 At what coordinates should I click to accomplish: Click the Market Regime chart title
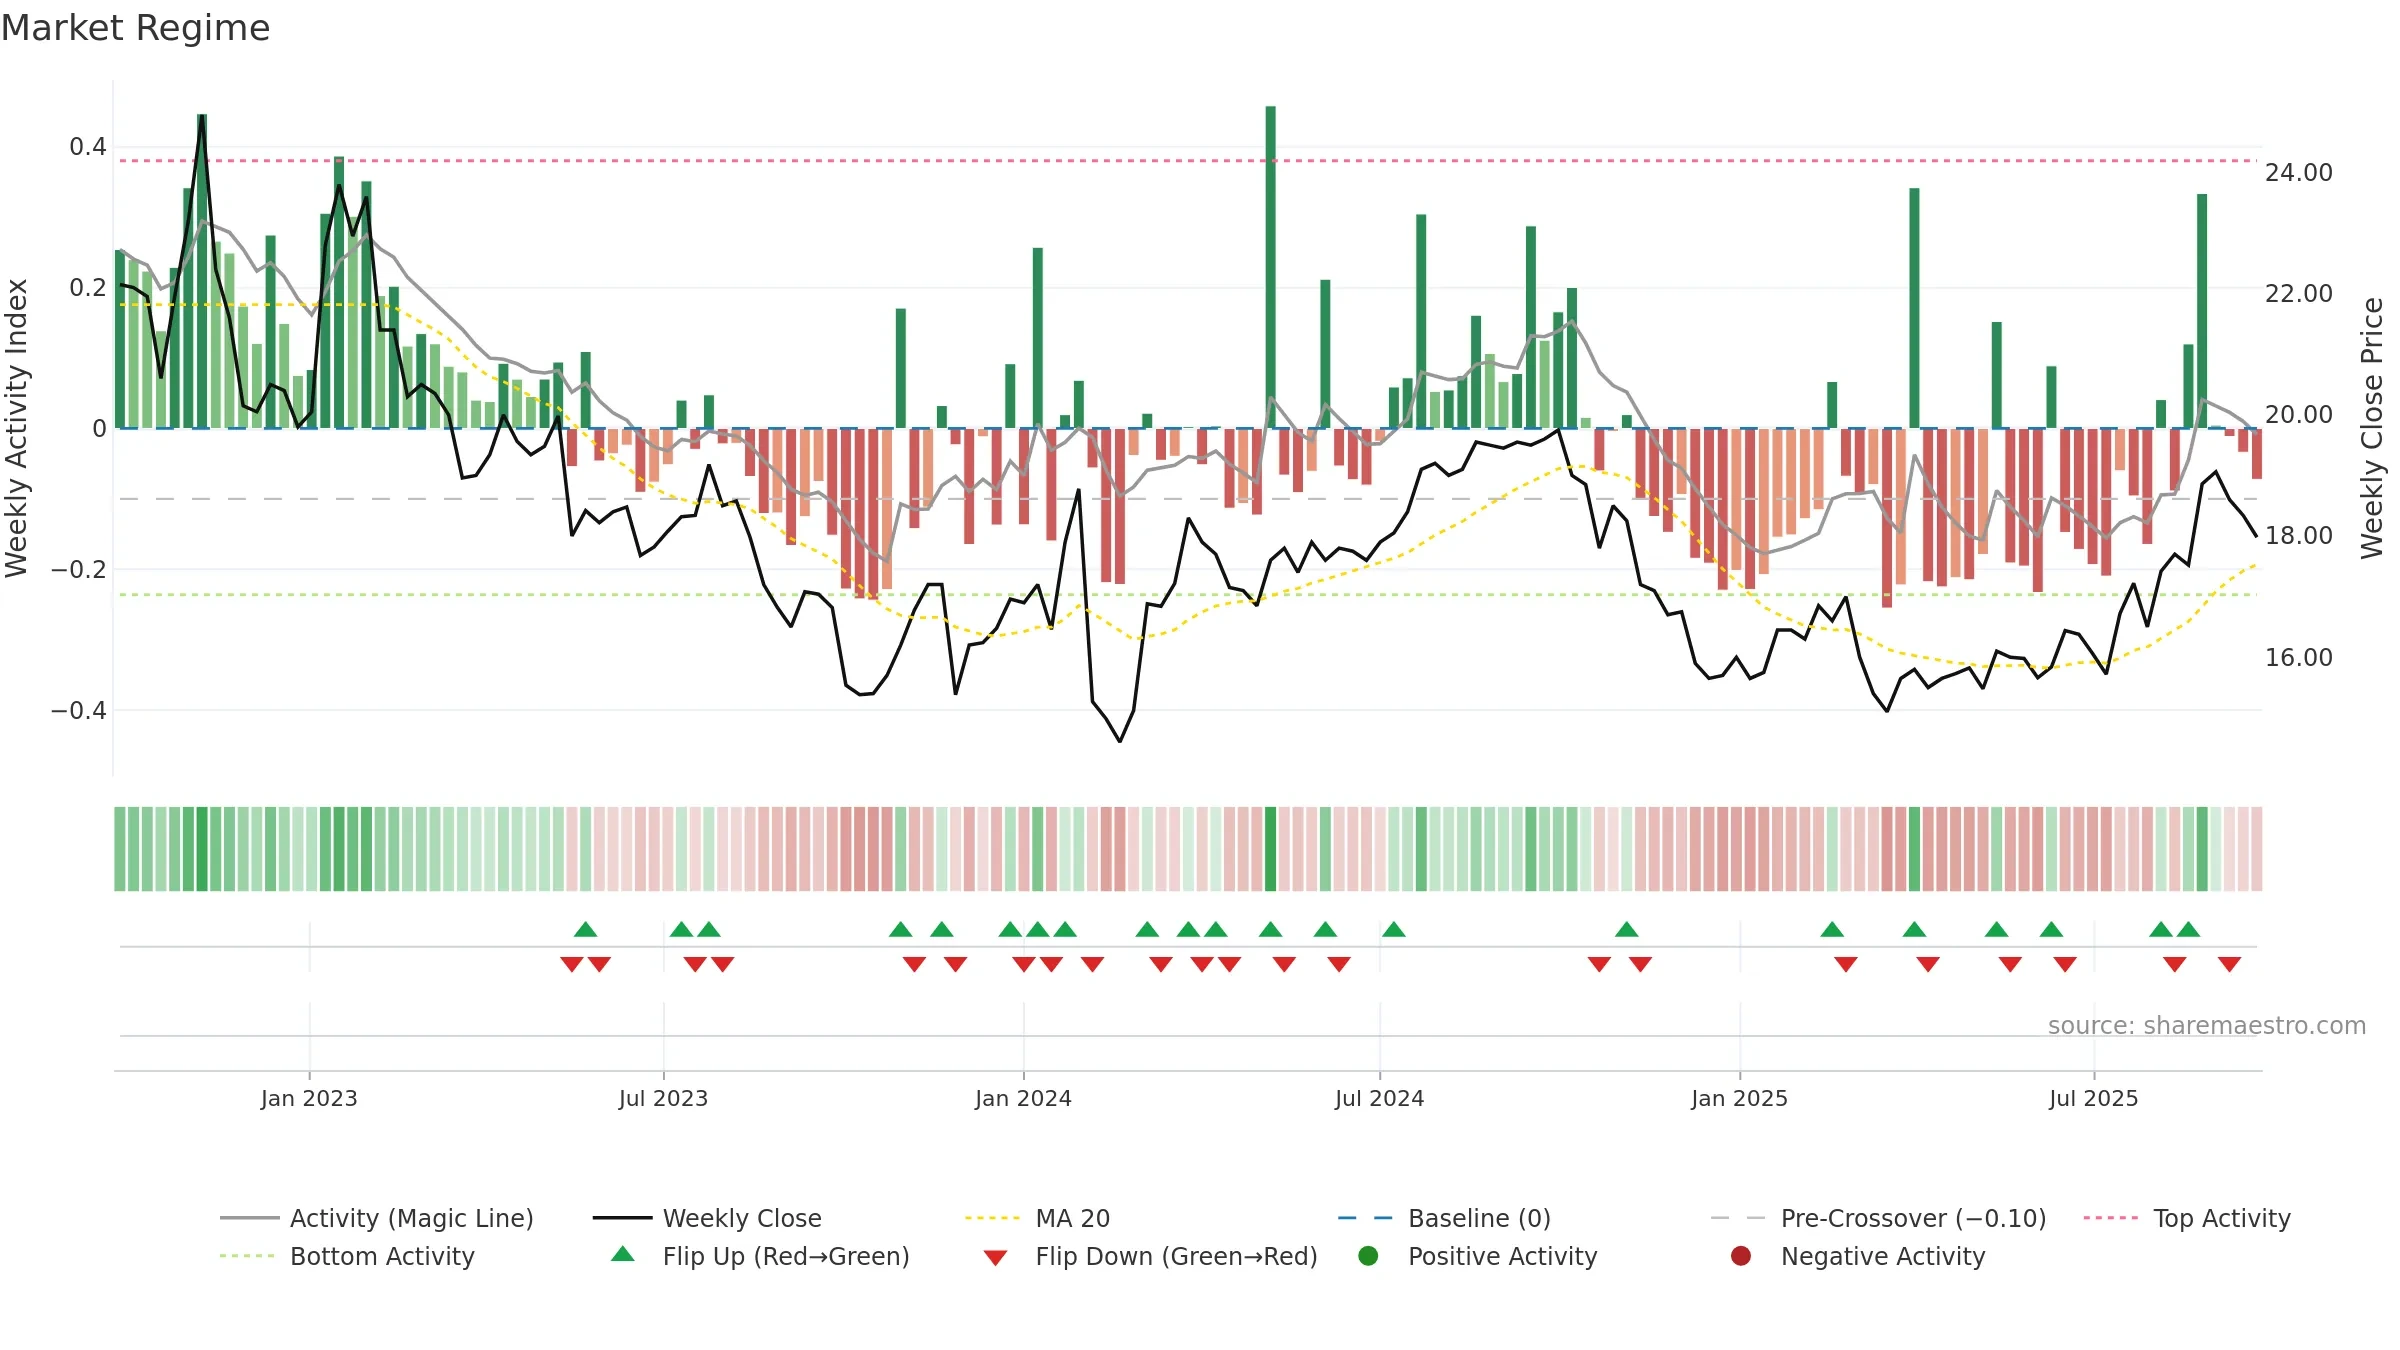[135, 28]
